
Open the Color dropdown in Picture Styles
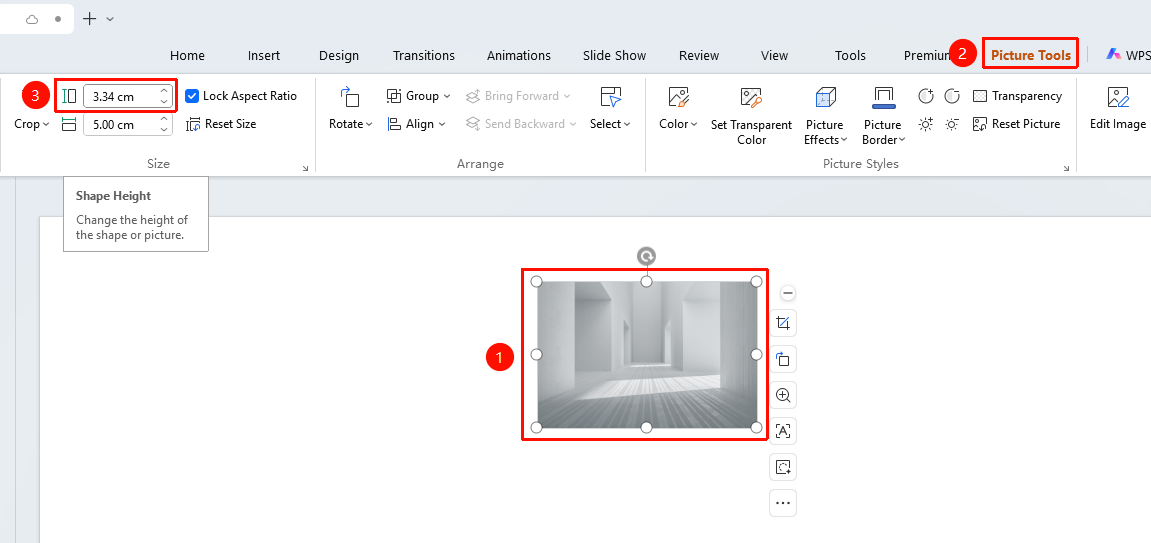pos(678,124)
